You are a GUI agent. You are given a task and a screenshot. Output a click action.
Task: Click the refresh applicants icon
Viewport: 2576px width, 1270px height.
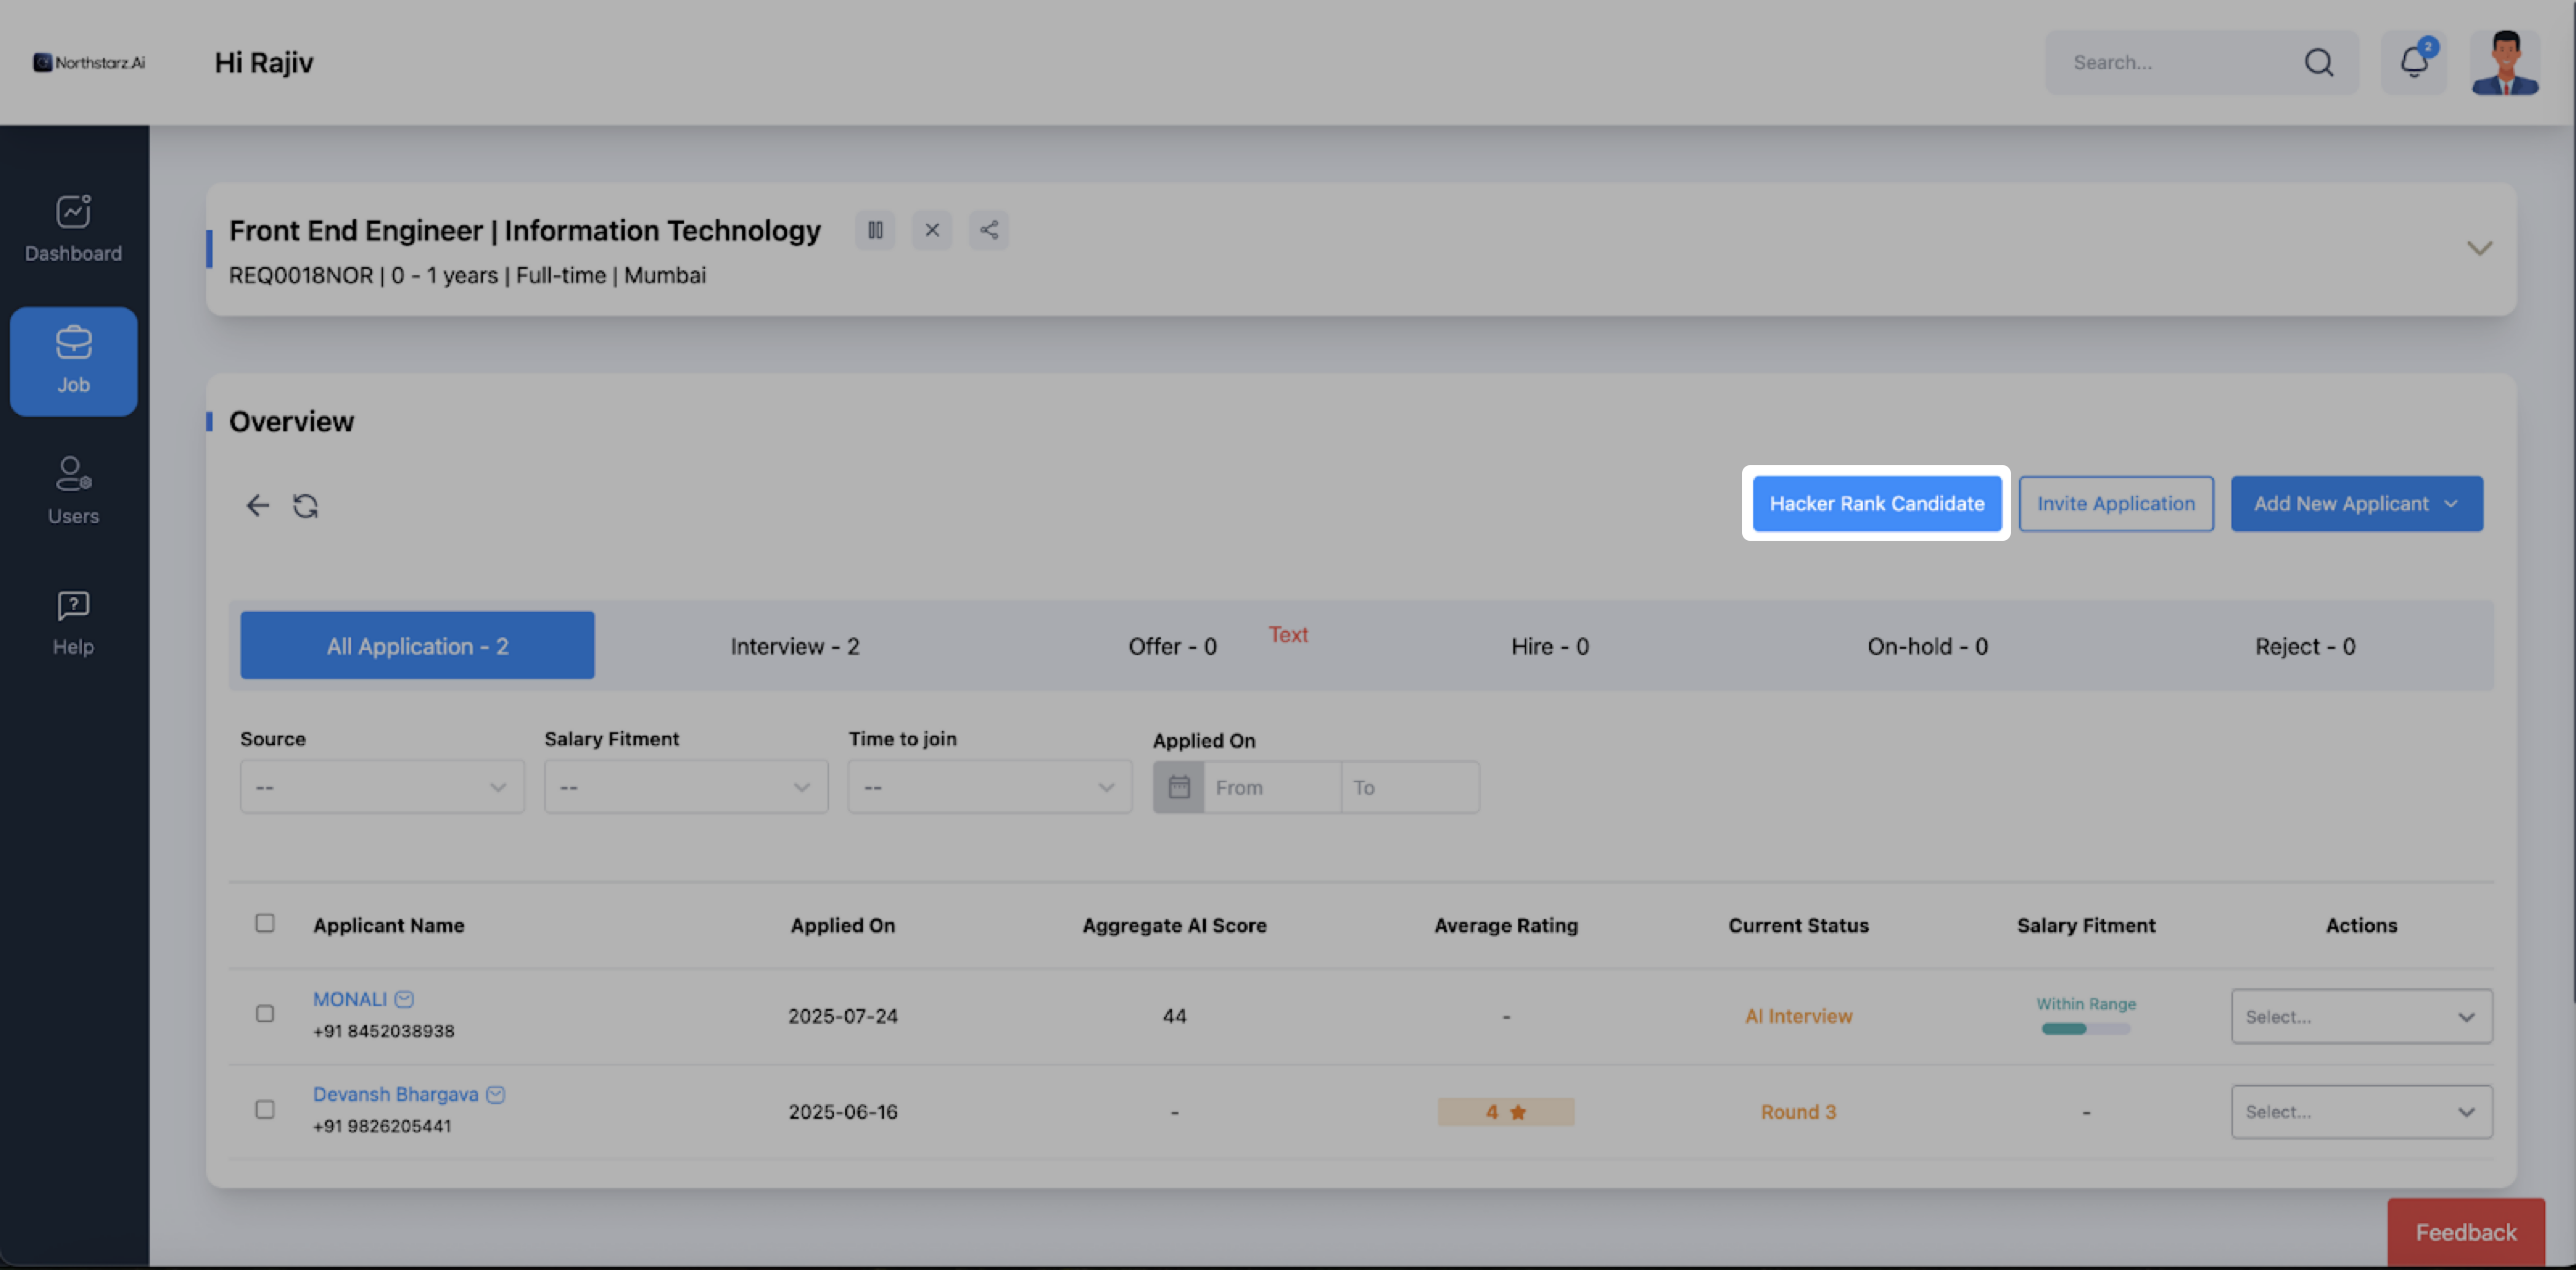coord(305,506)
